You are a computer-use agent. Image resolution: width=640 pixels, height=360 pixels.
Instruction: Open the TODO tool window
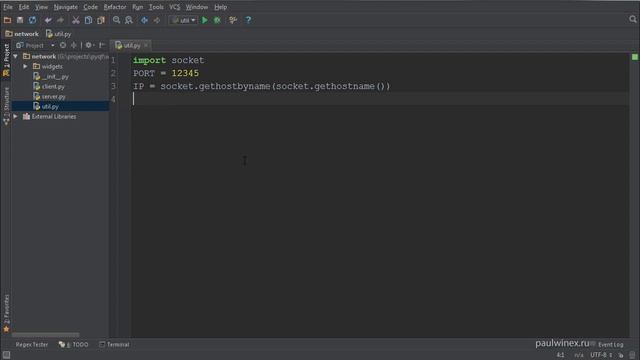73,344
